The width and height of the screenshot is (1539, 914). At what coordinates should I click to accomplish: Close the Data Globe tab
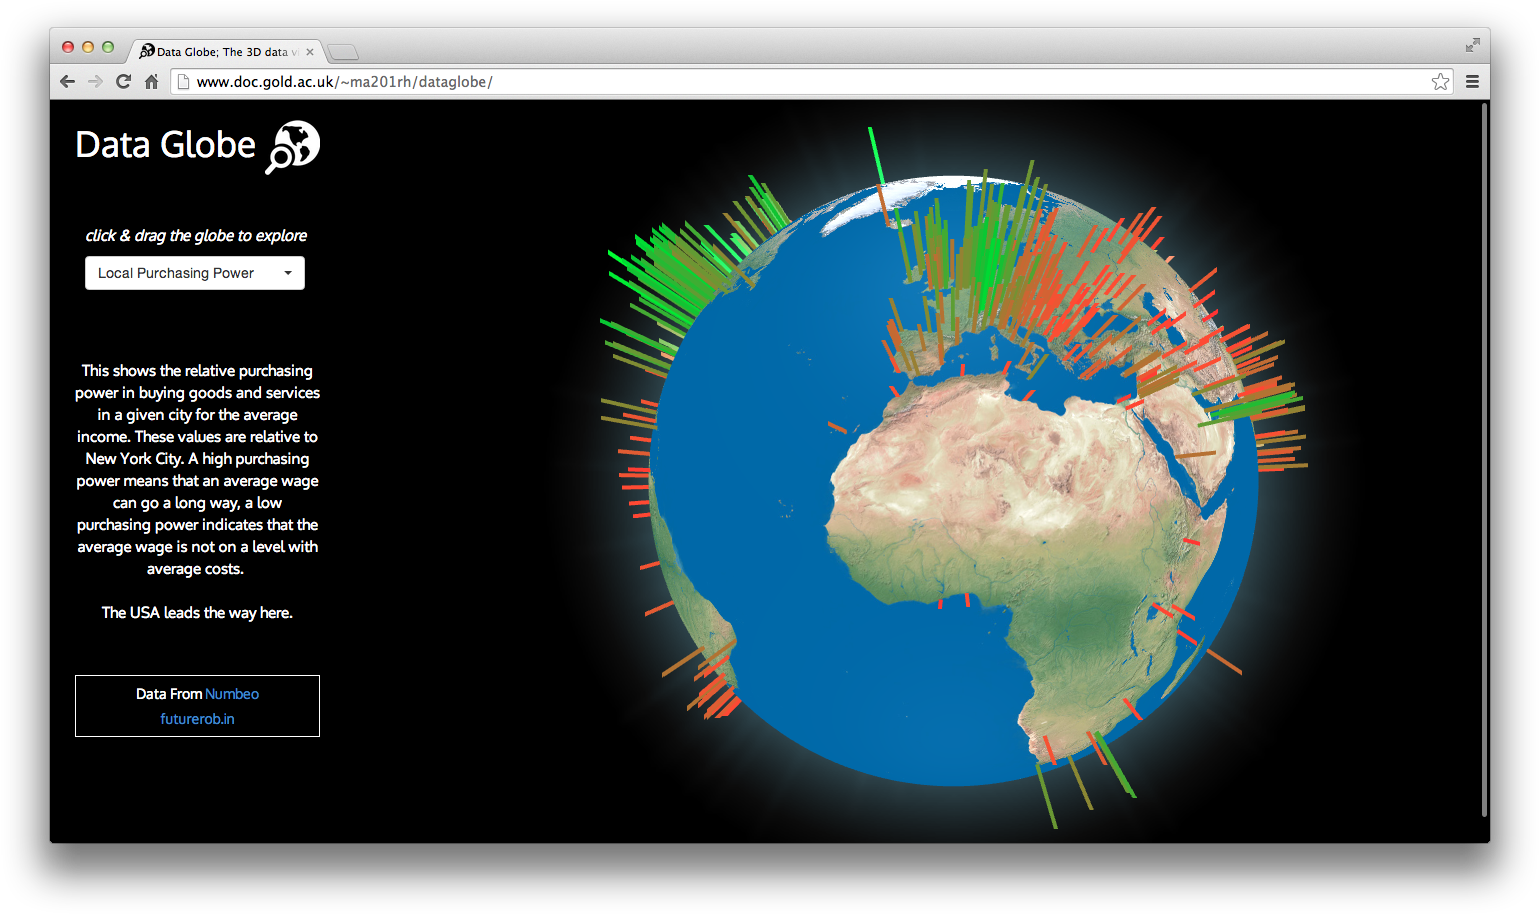310,51
